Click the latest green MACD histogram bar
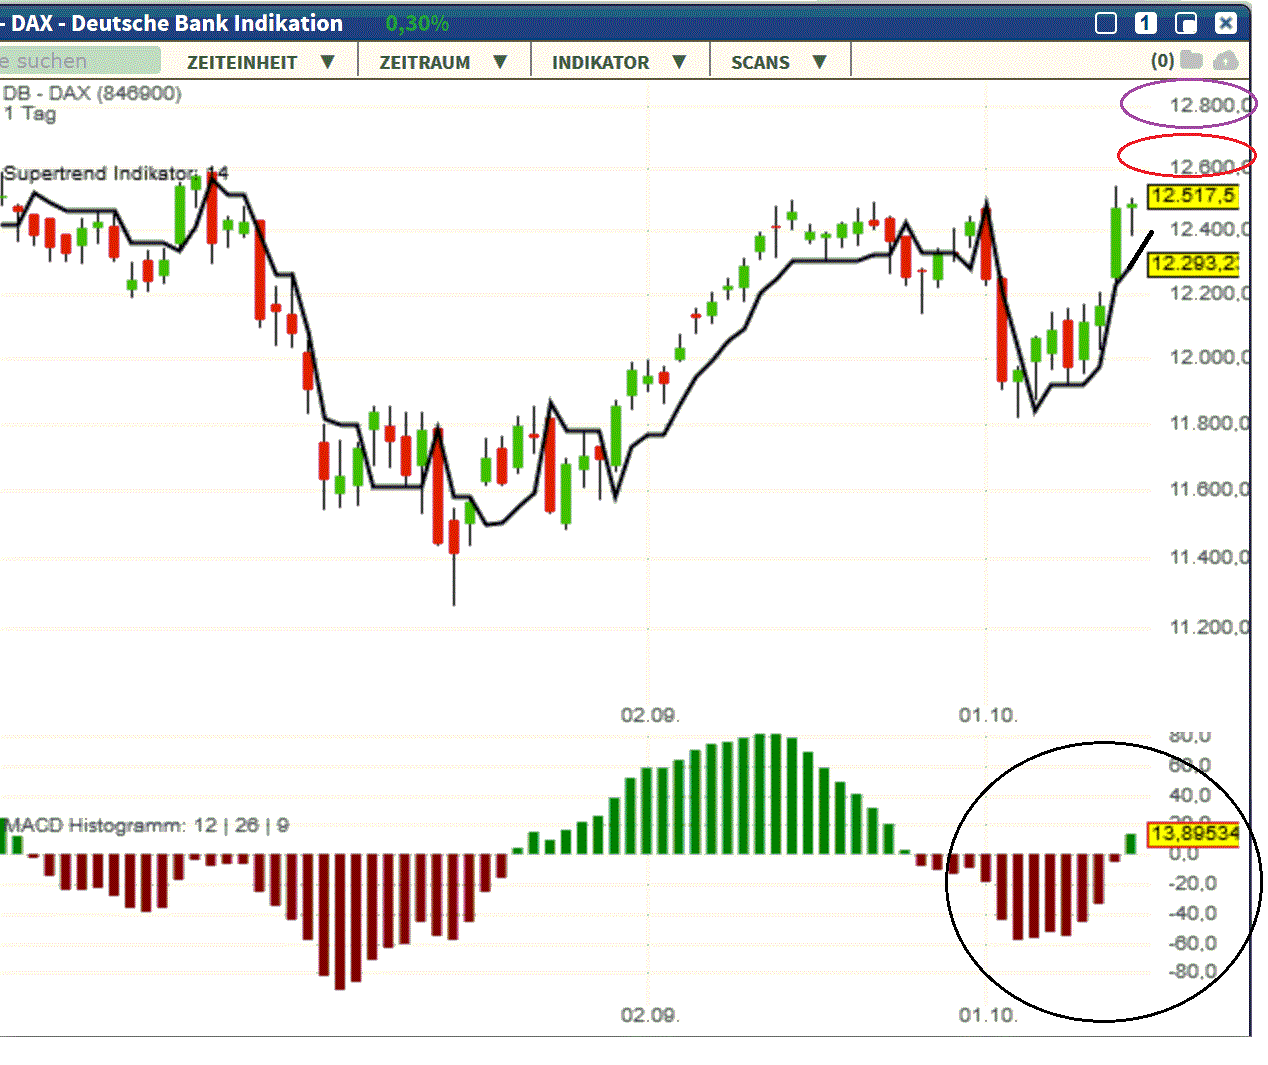 click(x=1131, y=843)
